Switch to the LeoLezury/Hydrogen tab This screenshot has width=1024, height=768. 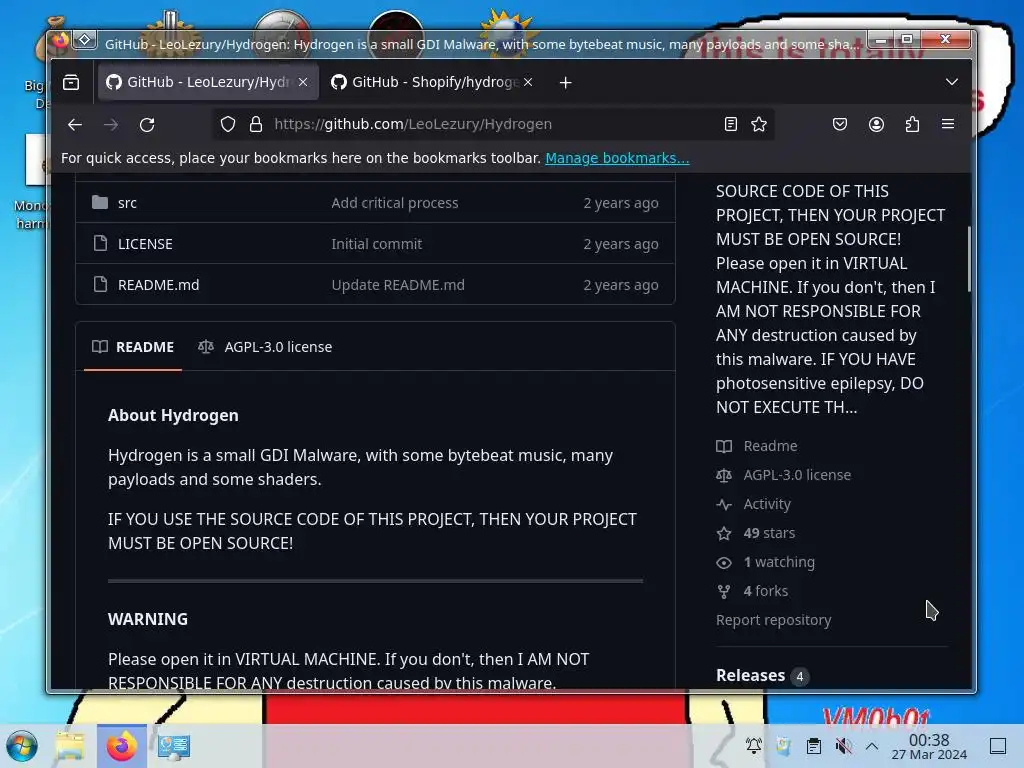(x=208, y=82)
